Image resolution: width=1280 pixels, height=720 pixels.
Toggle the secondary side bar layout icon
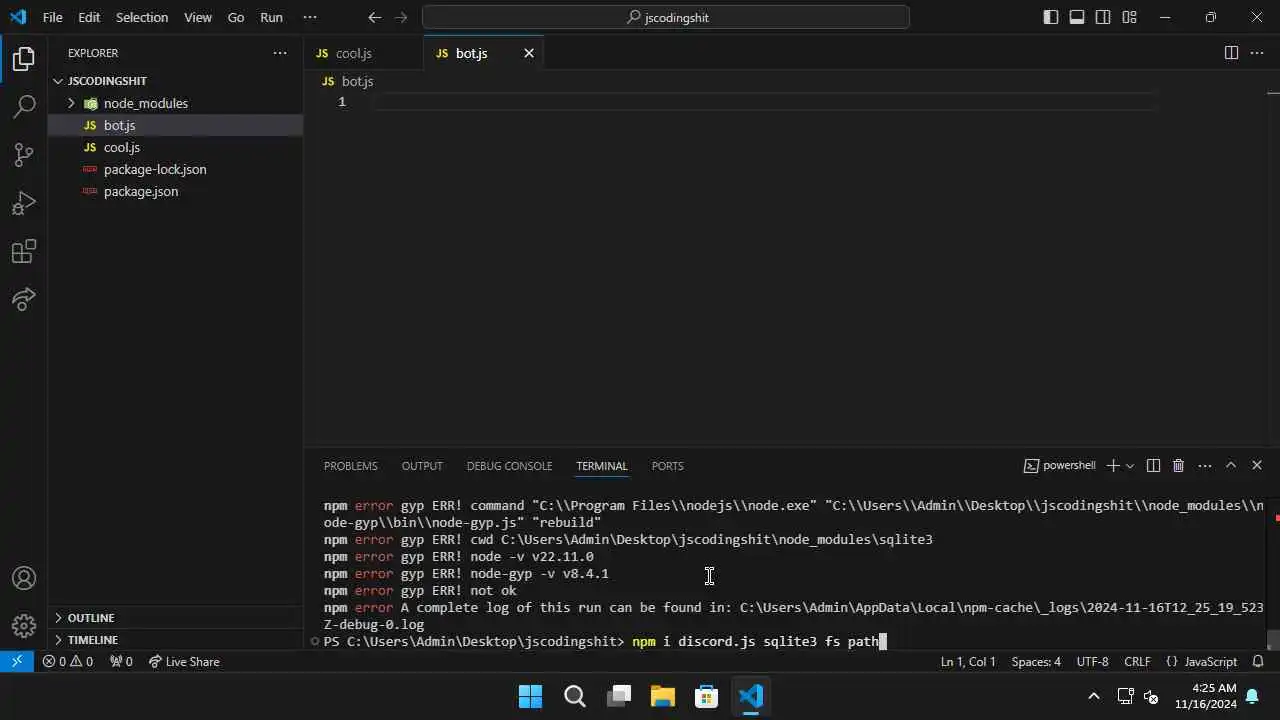pyautogui.click(x=1103, y=17)
